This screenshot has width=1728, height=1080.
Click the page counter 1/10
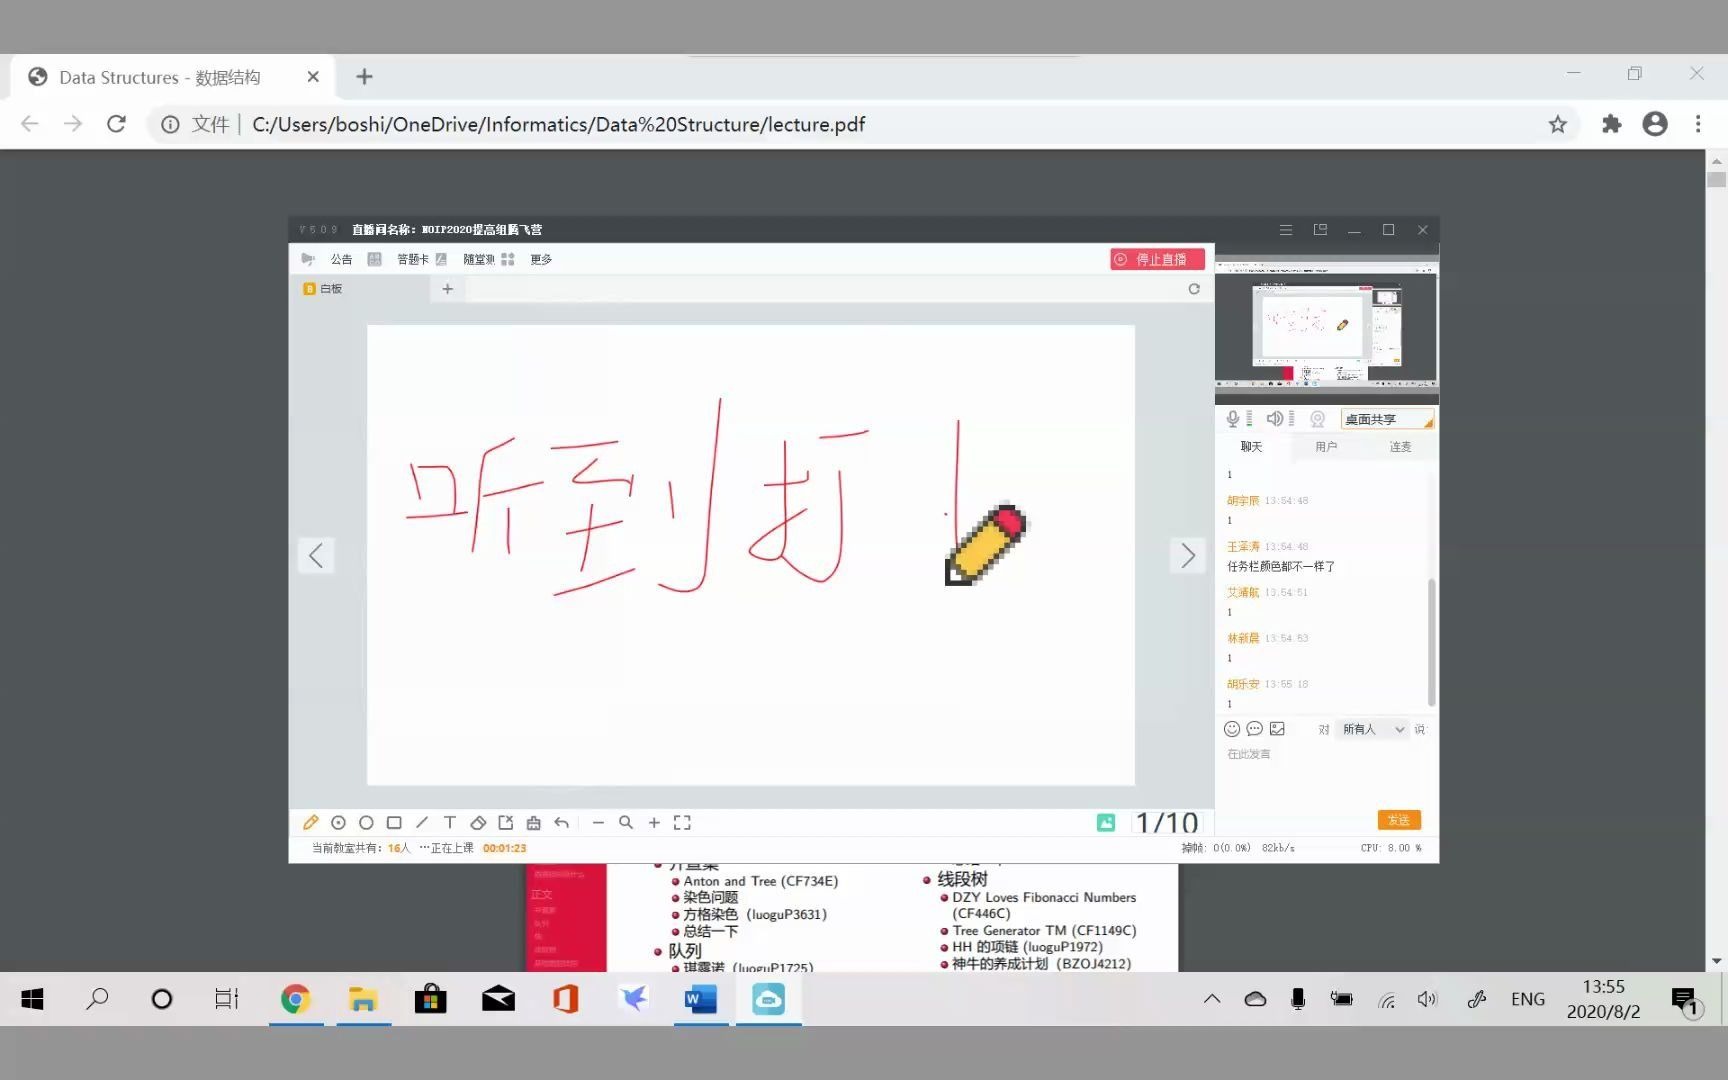click(x=1167, y=822)
